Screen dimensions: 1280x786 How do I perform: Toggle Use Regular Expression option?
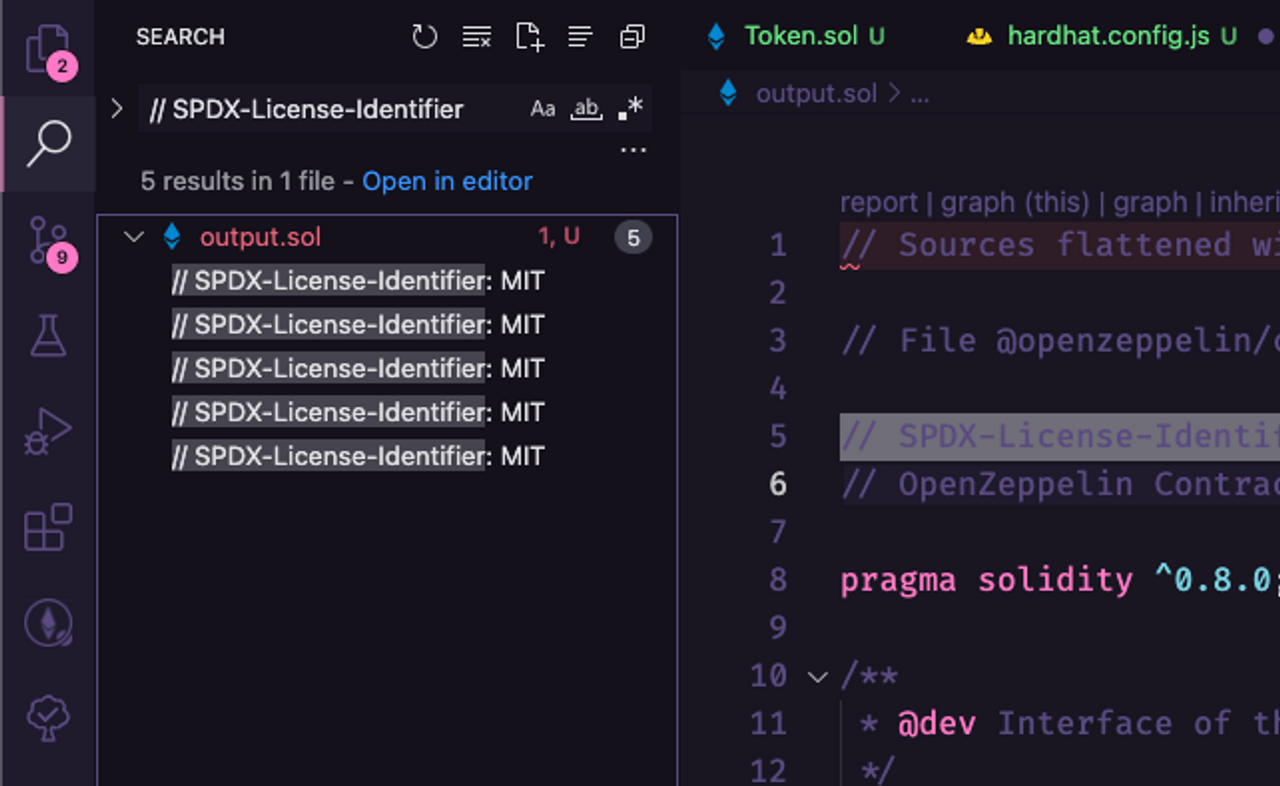[x=630, y=109]
